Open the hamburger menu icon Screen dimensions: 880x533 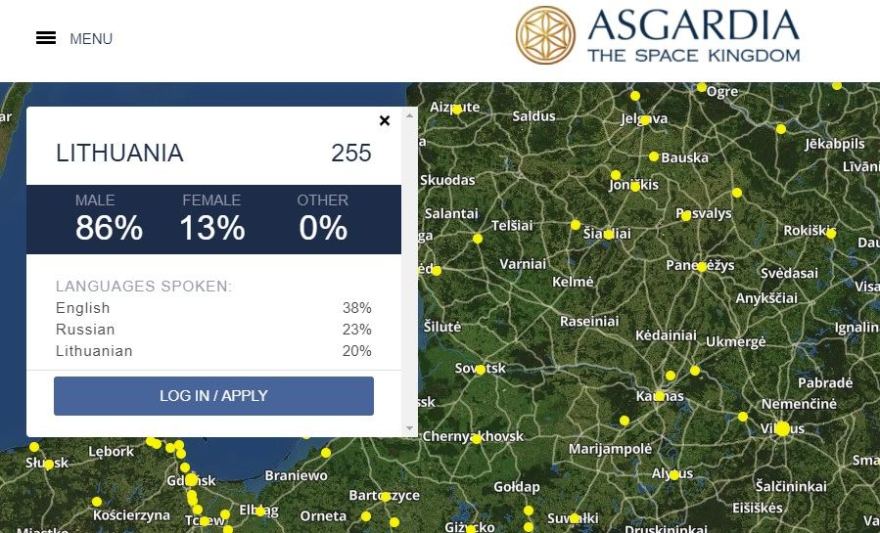pyautogui.click(x=45, y=38)
